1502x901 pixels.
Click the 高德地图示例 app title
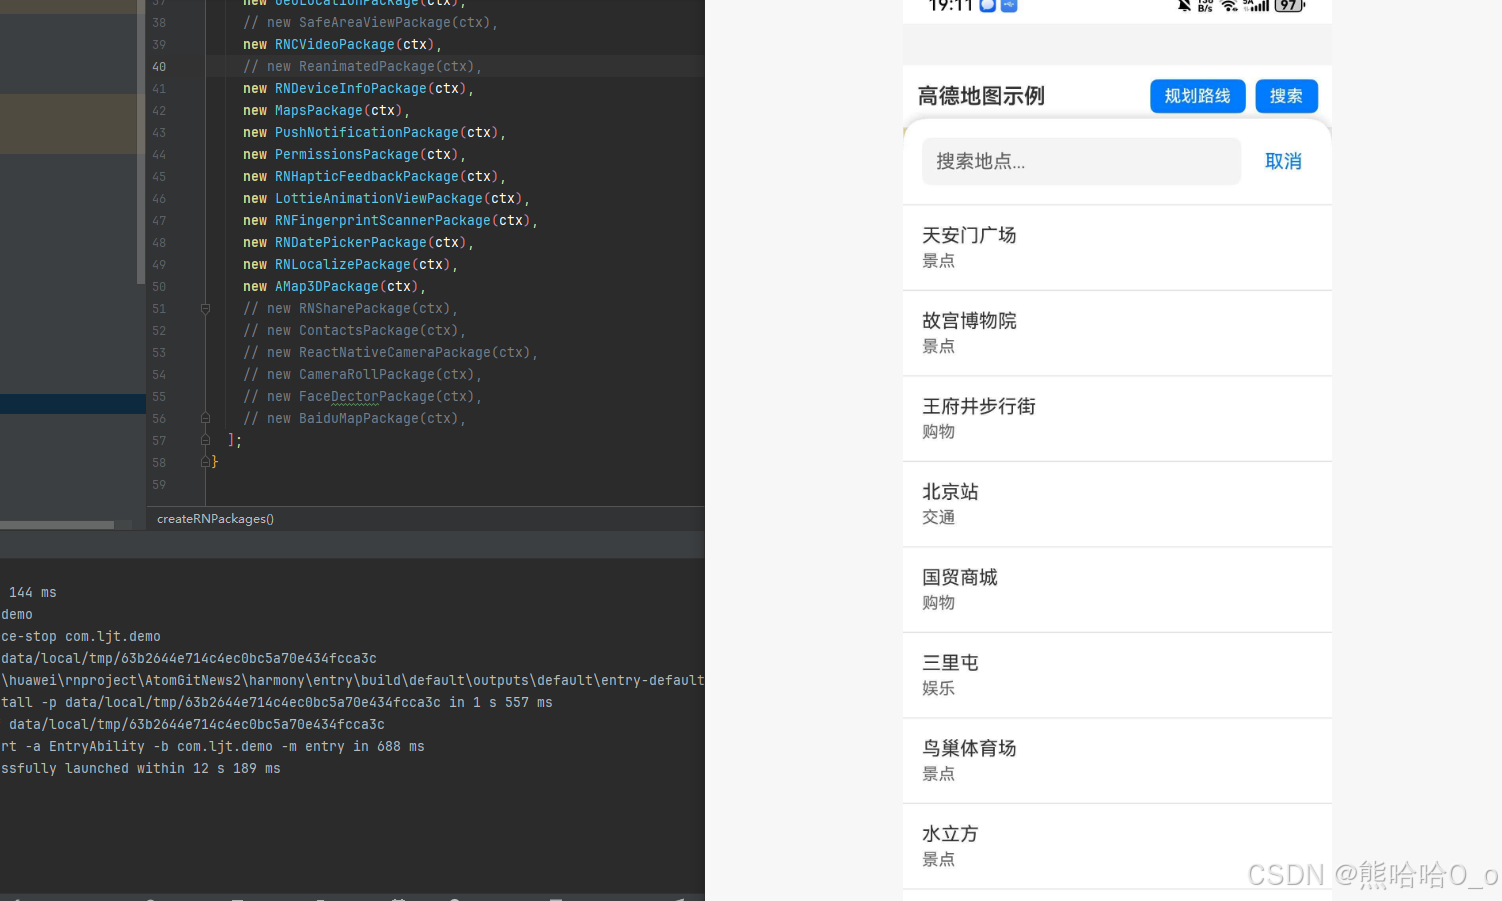(x=981, y=96)
